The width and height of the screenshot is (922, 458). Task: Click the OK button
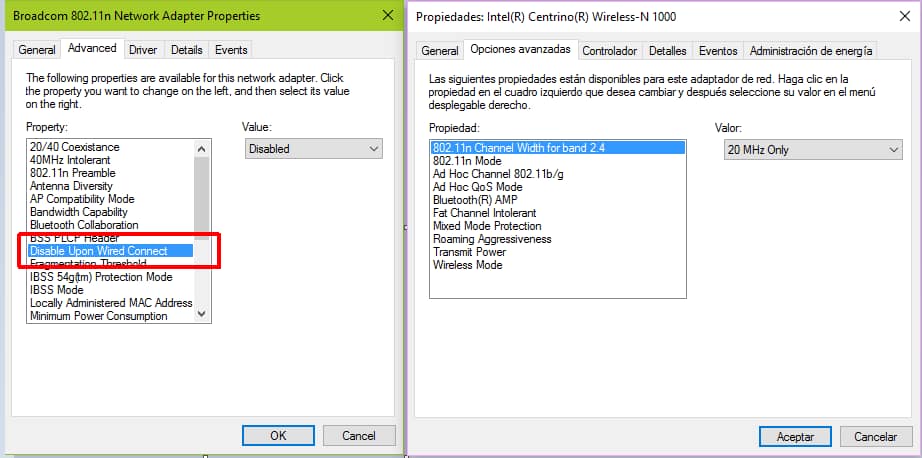point(278,436)
